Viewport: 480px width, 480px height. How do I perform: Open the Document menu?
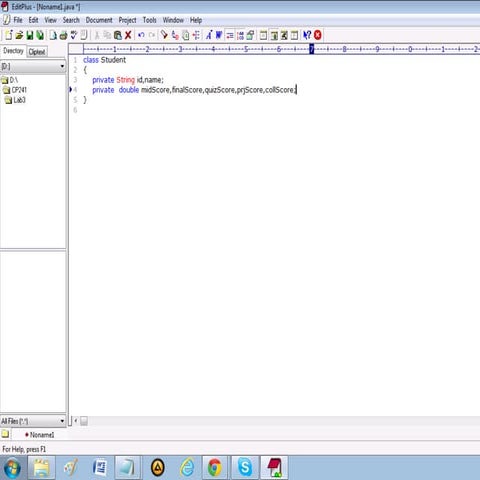pos(99,20)
